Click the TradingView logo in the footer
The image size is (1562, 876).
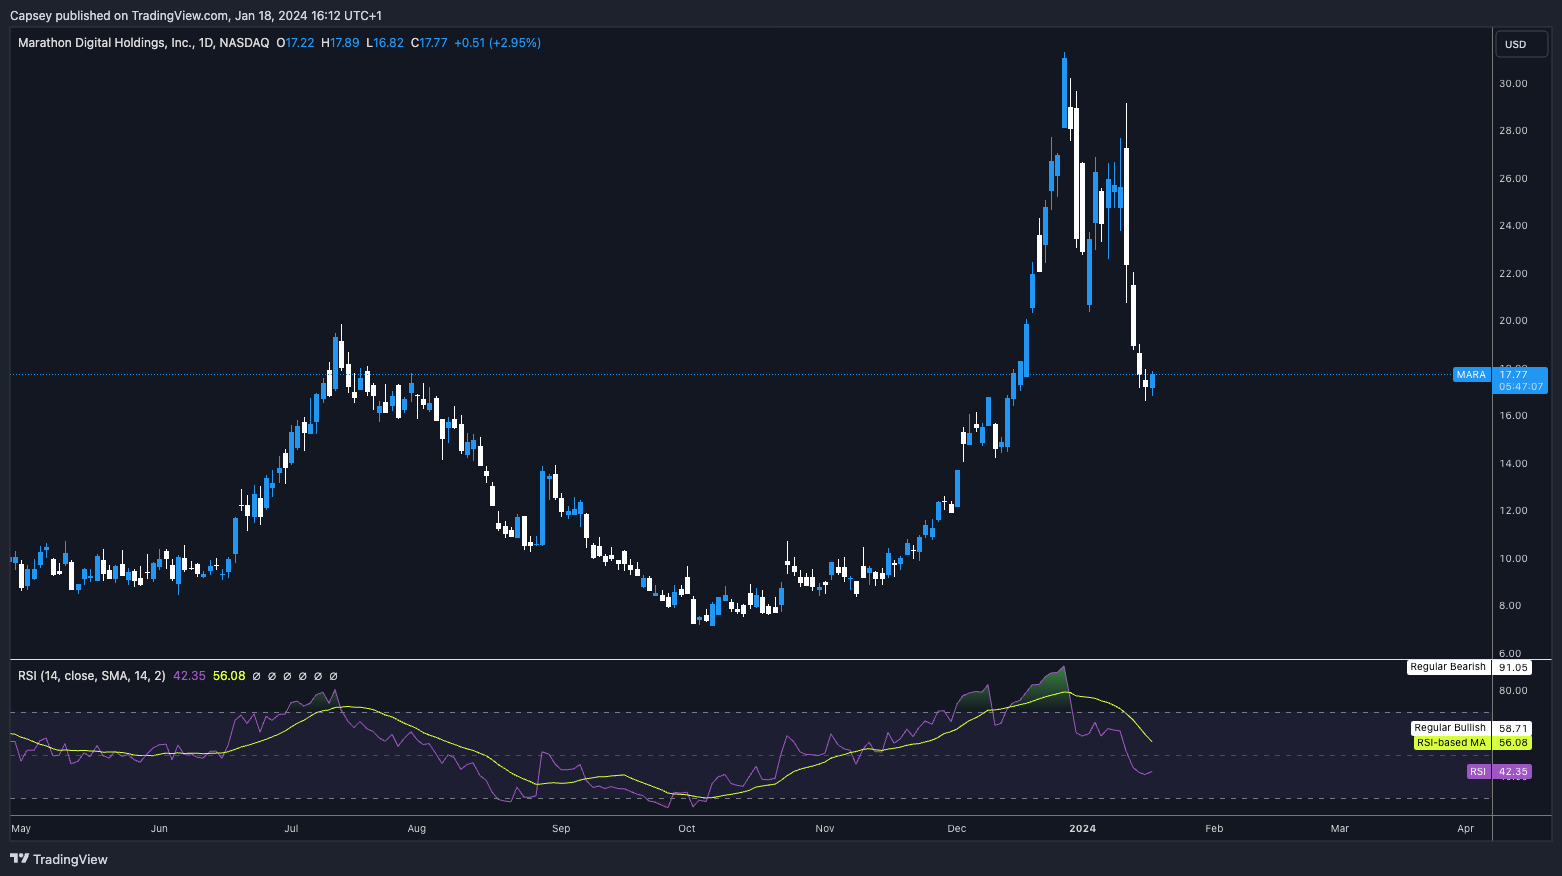pyautogui.click(x=59, y=859)
